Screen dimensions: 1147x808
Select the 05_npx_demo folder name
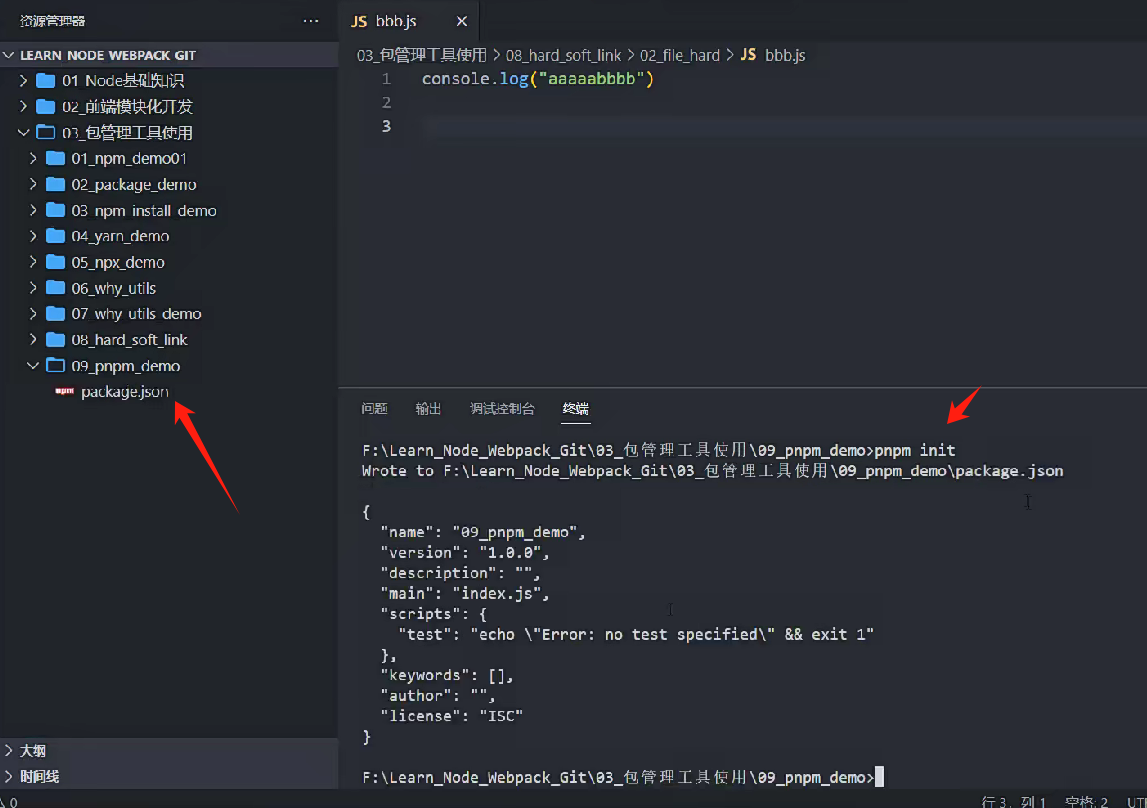point(118,262)
